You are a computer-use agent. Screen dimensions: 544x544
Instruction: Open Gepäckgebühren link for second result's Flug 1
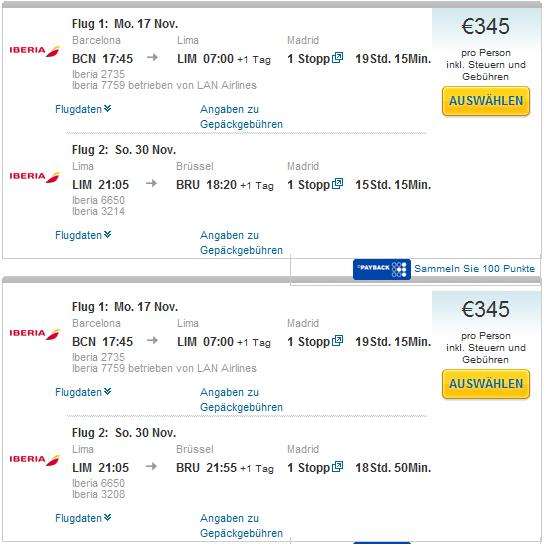pos(241,400)
